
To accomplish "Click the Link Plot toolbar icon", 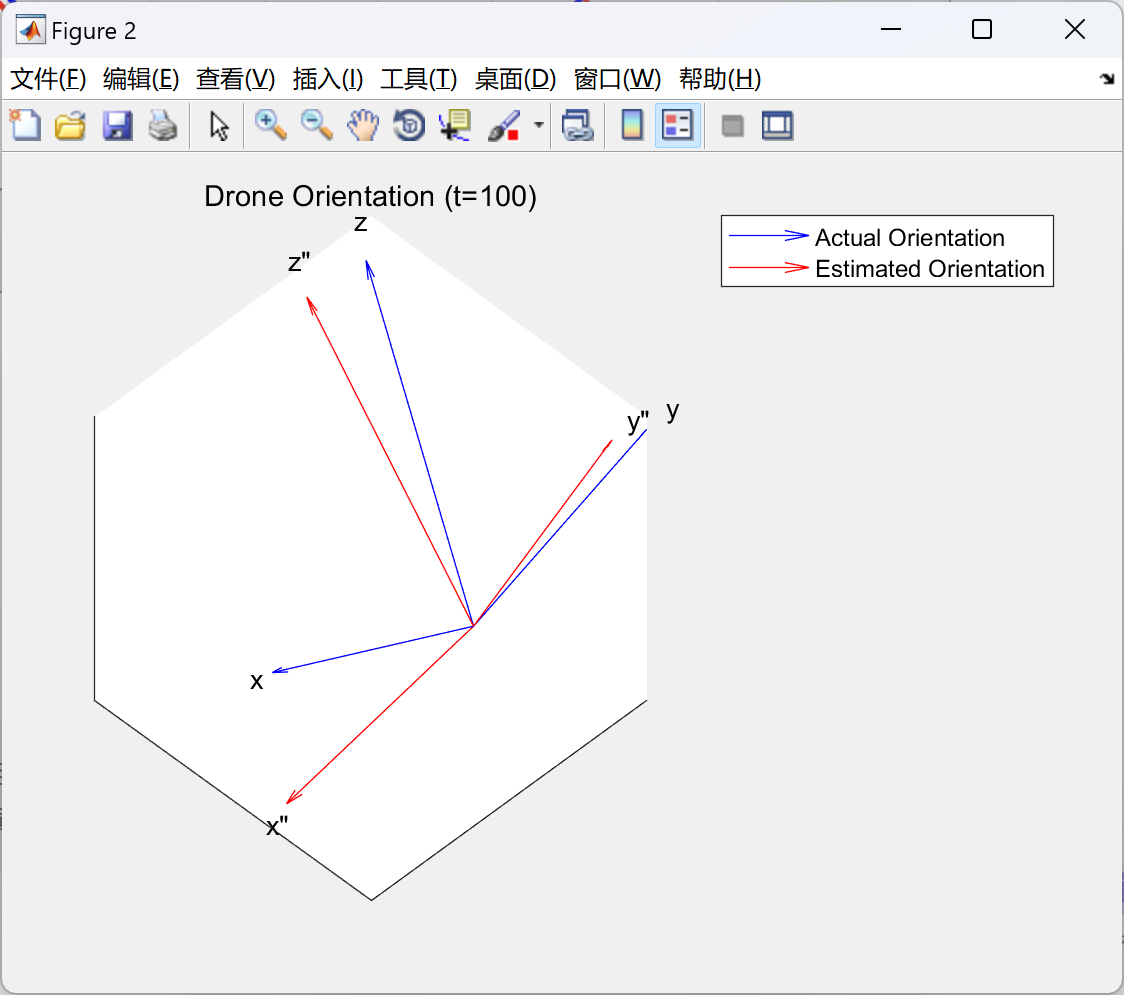I will click(x=578, y=125).
